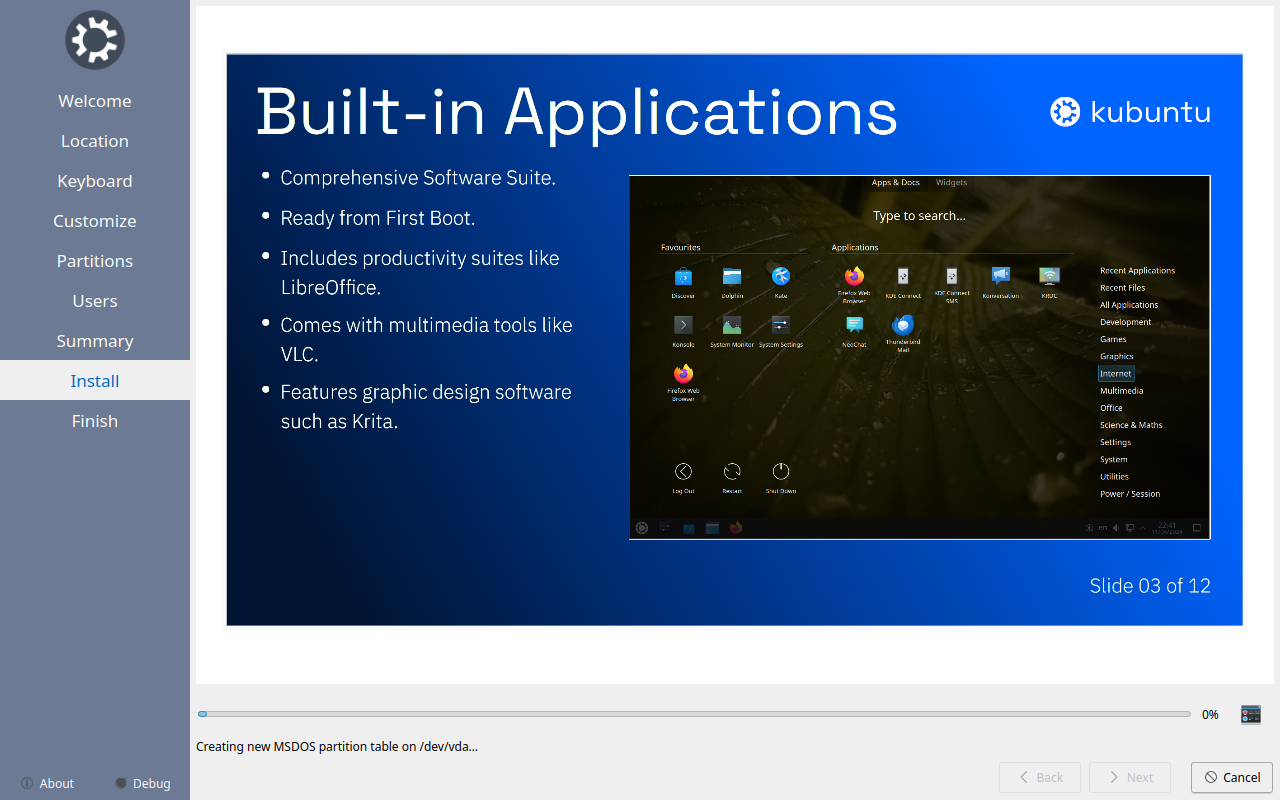Click the NeoChat icon in the slide screenshot

tap(854, 324)
